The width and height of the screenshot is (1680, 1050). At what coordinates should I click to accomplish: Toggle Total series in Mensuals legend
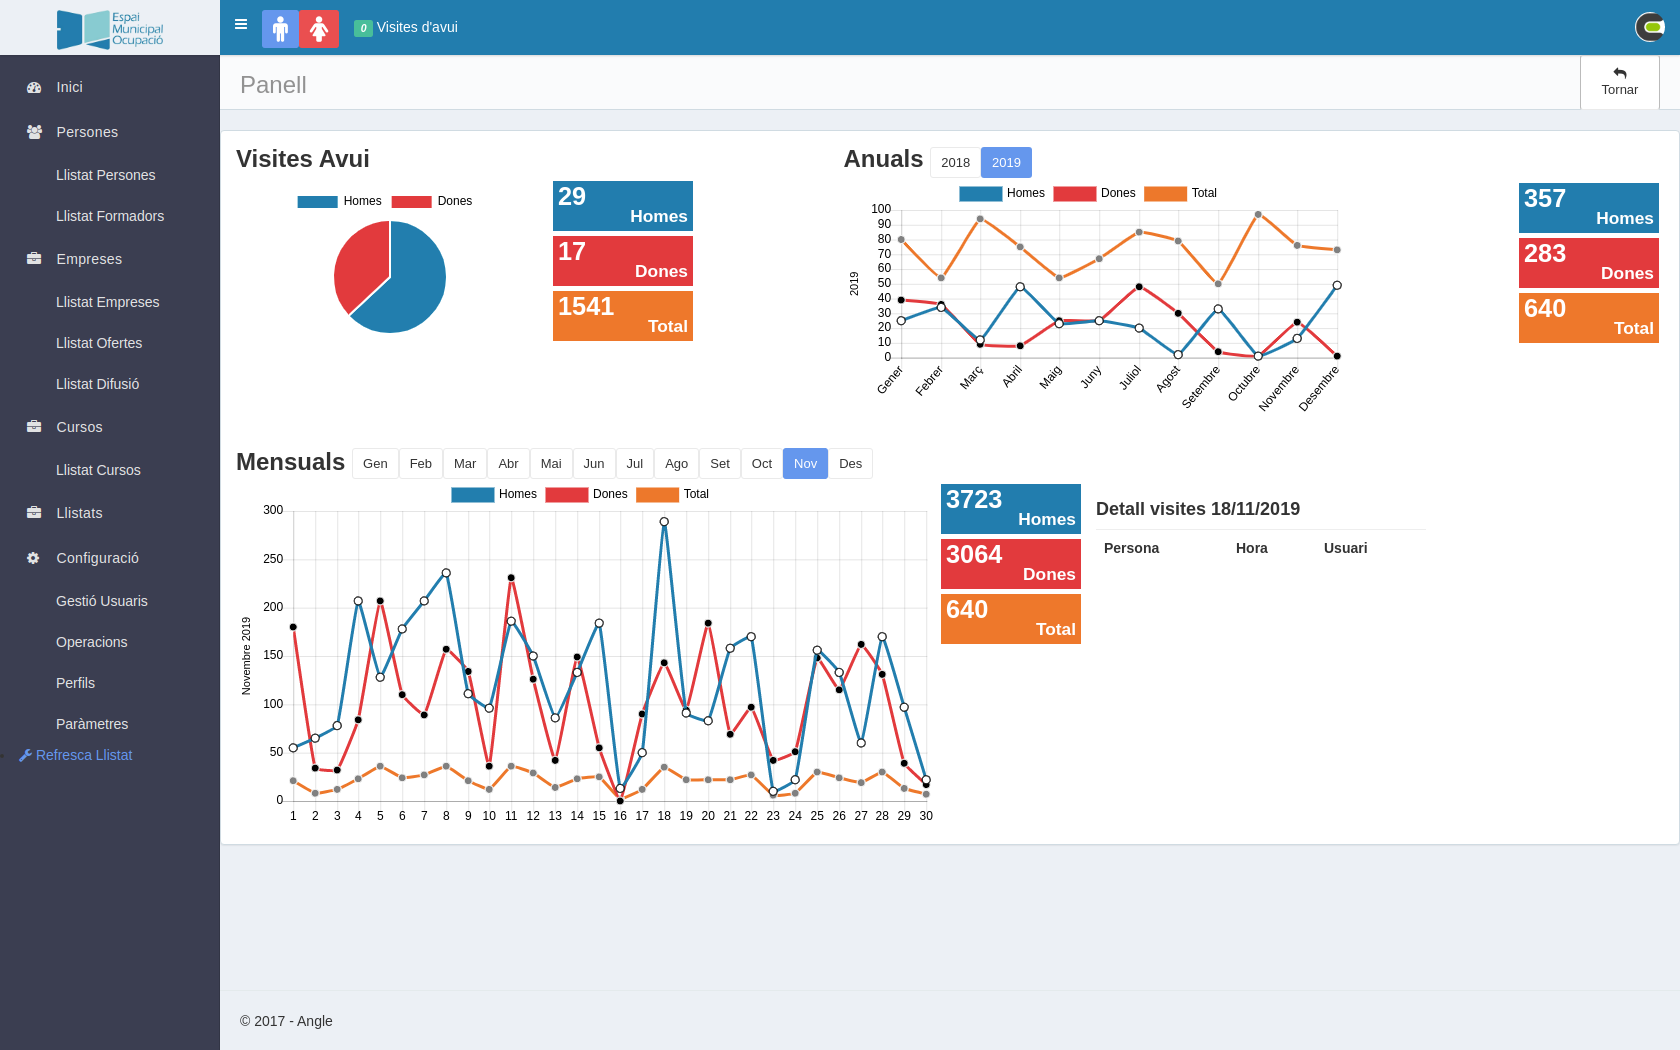coord(673,494)
